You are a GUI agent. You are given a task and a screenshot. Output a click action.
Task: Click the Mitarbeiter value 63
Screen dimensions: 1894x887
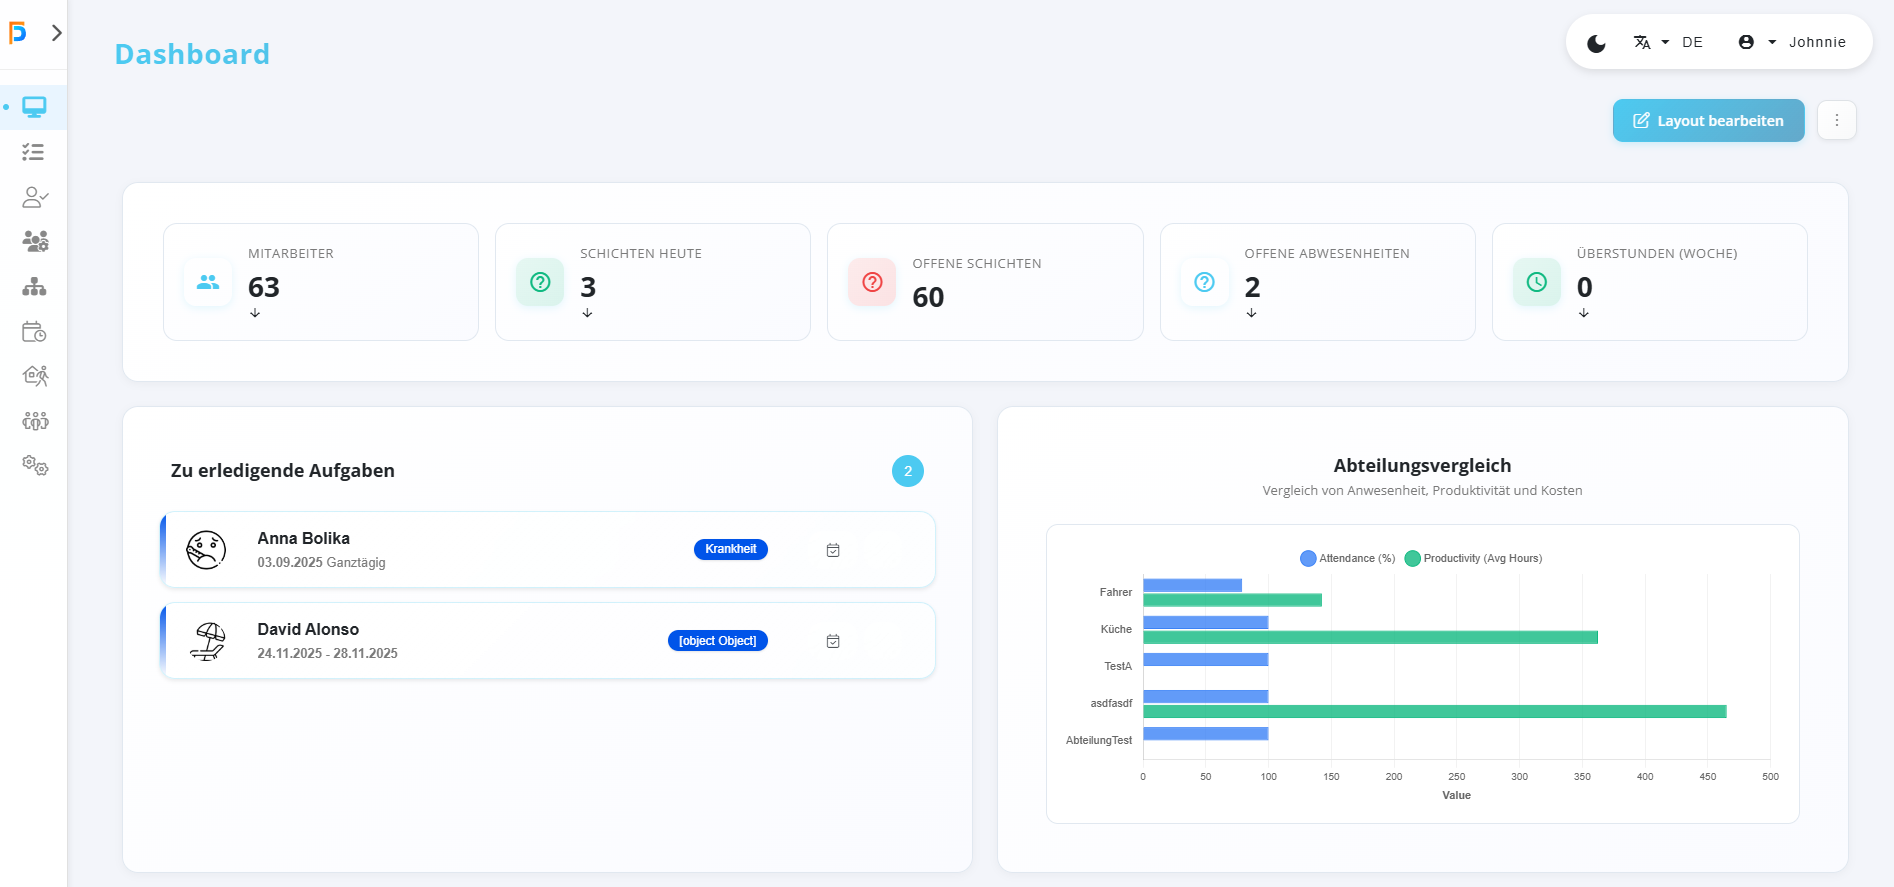(264, 287)
